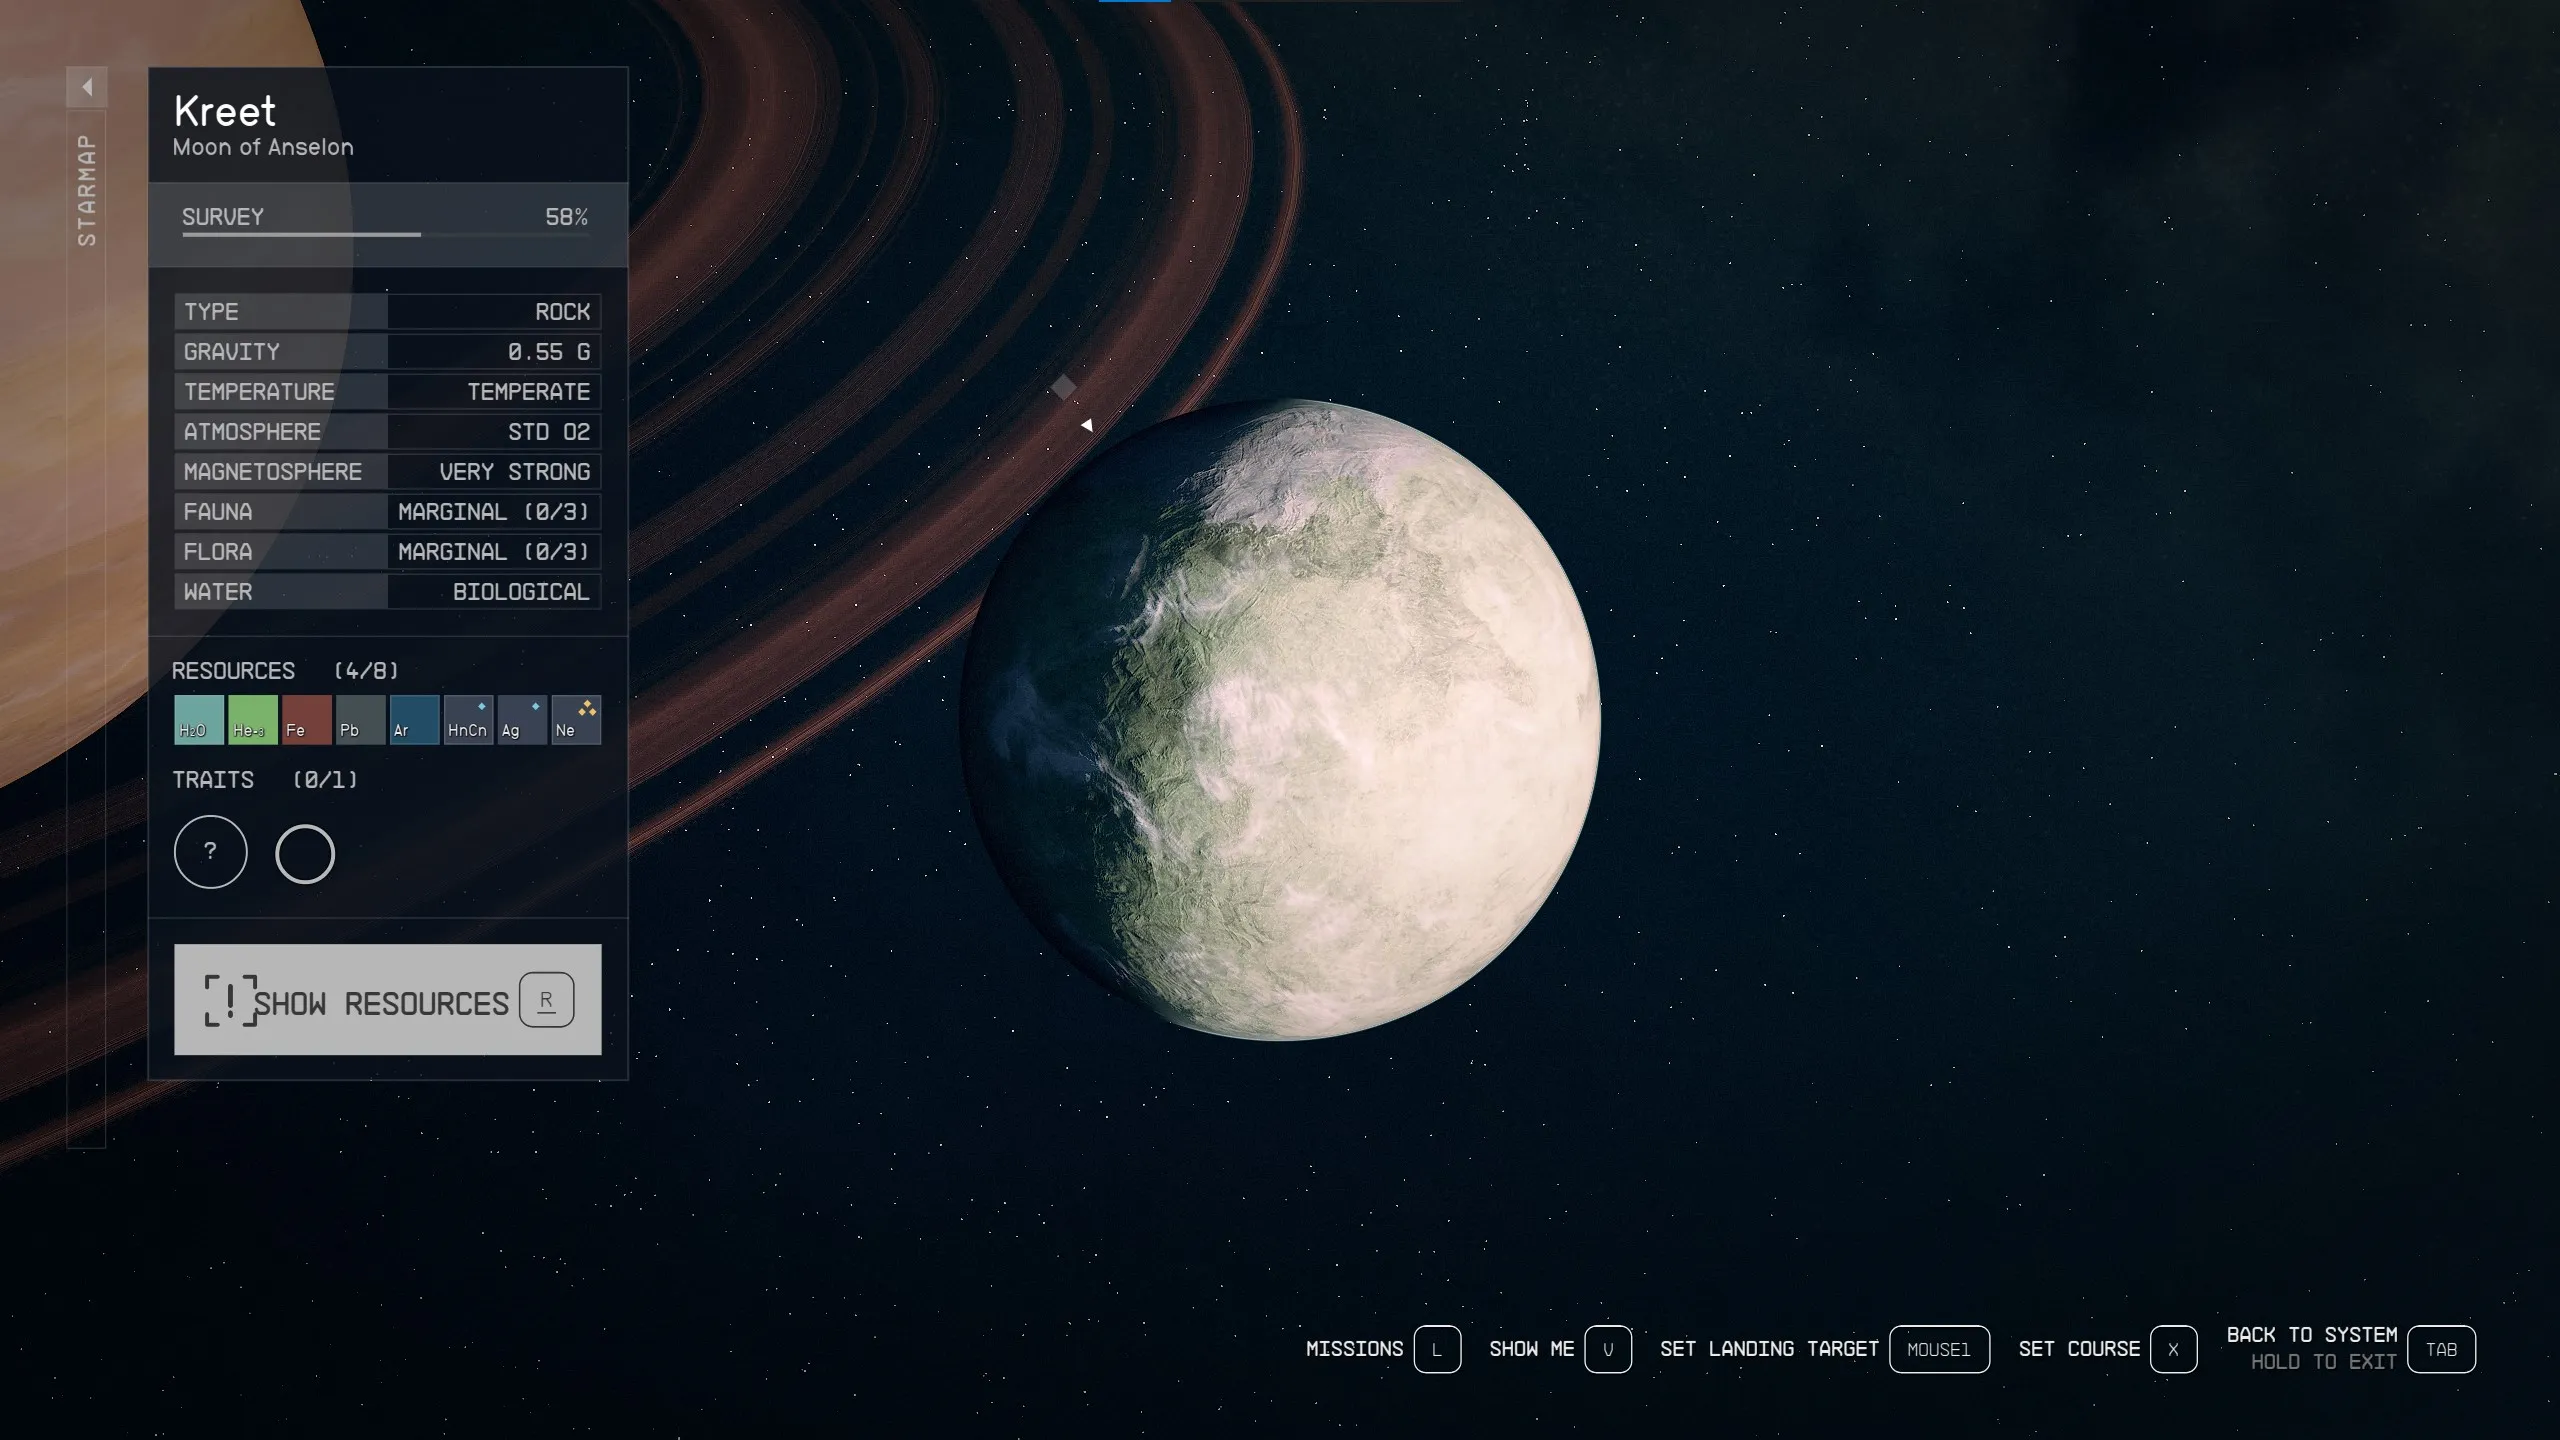Image resolution: width=2560 pixels, height=1440 pixels.
Task: Select the Pb lead resource tile
Action: click(360, 720)
